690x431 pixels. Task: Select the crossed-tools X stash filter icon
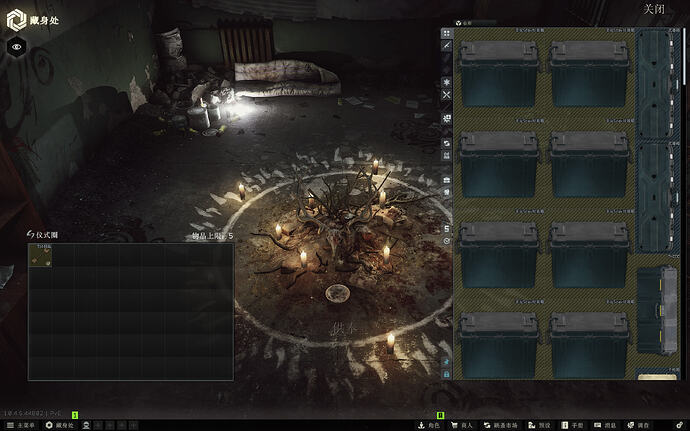447,95
